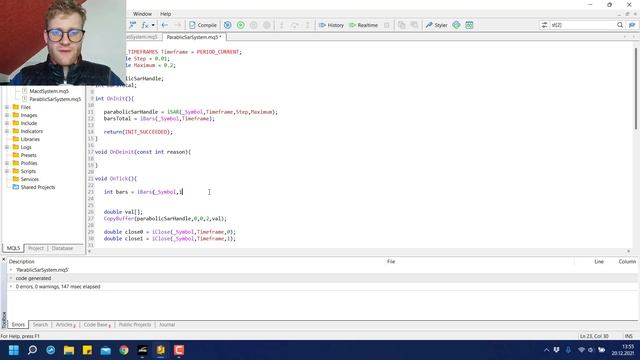The height and width of the screenshot is (360, 640).
Task: Focus the toolbar search input field
Action: pyautogui.click(x=582, y=25)
